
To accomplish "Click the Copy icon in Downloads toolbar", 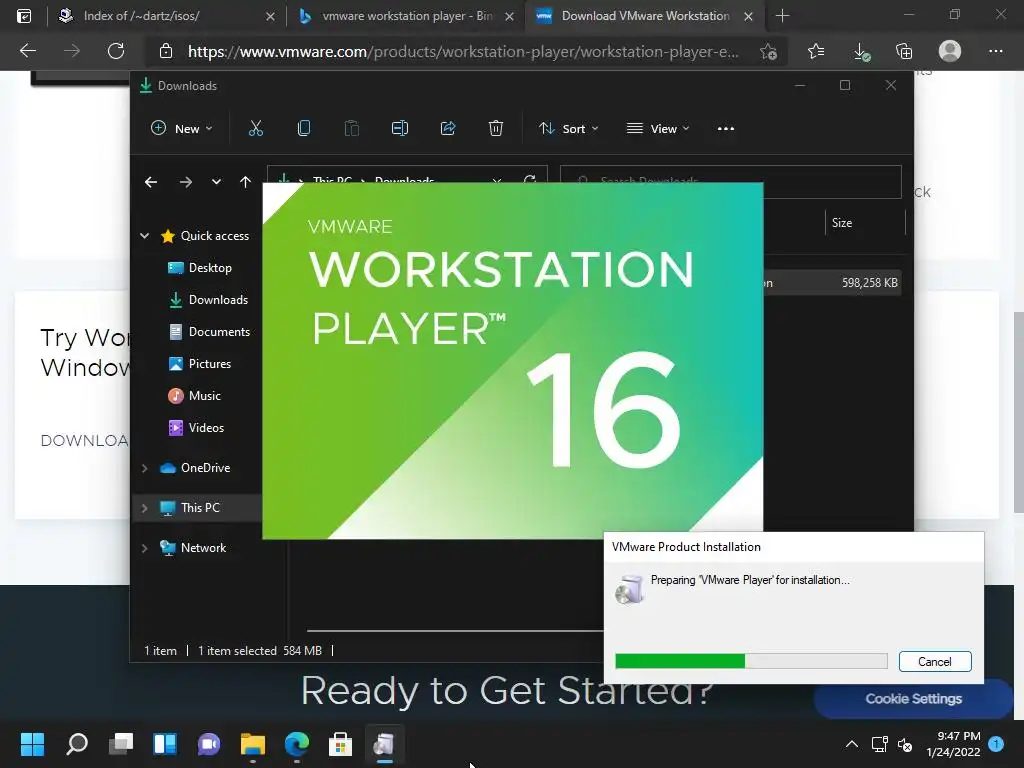I will point(304,129).
